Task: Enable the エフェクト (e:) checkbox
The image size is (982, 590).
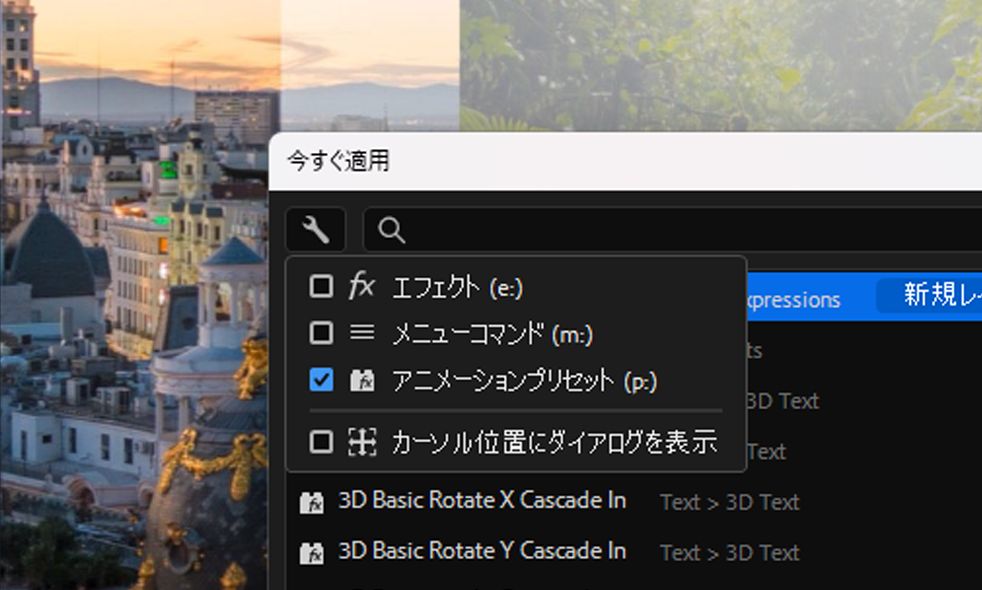Action: (321, 287)
